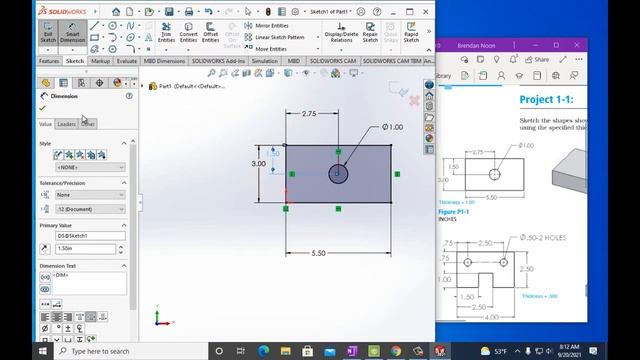
Task: Toggle right justify for dimension text
Action: tap(68, 317)
